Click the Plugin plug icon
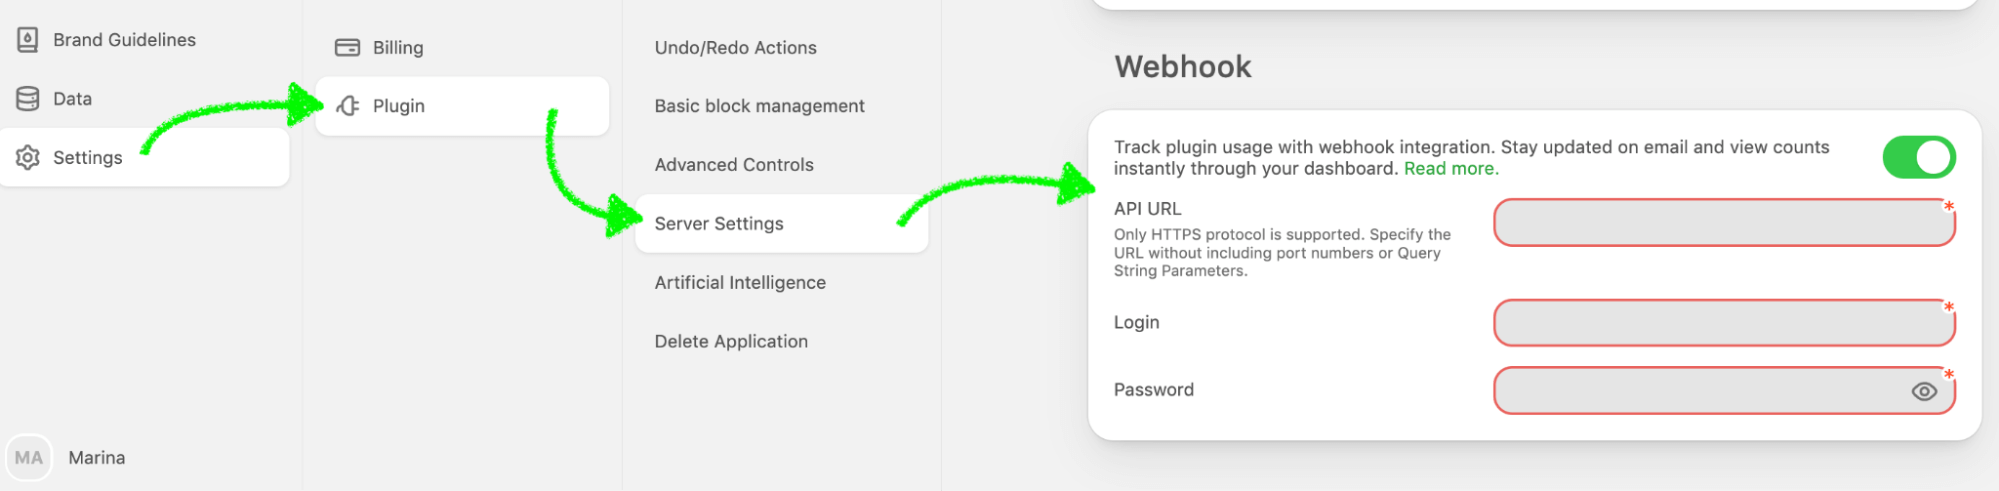Screen dimensions: 1999x491 [348, 106]
